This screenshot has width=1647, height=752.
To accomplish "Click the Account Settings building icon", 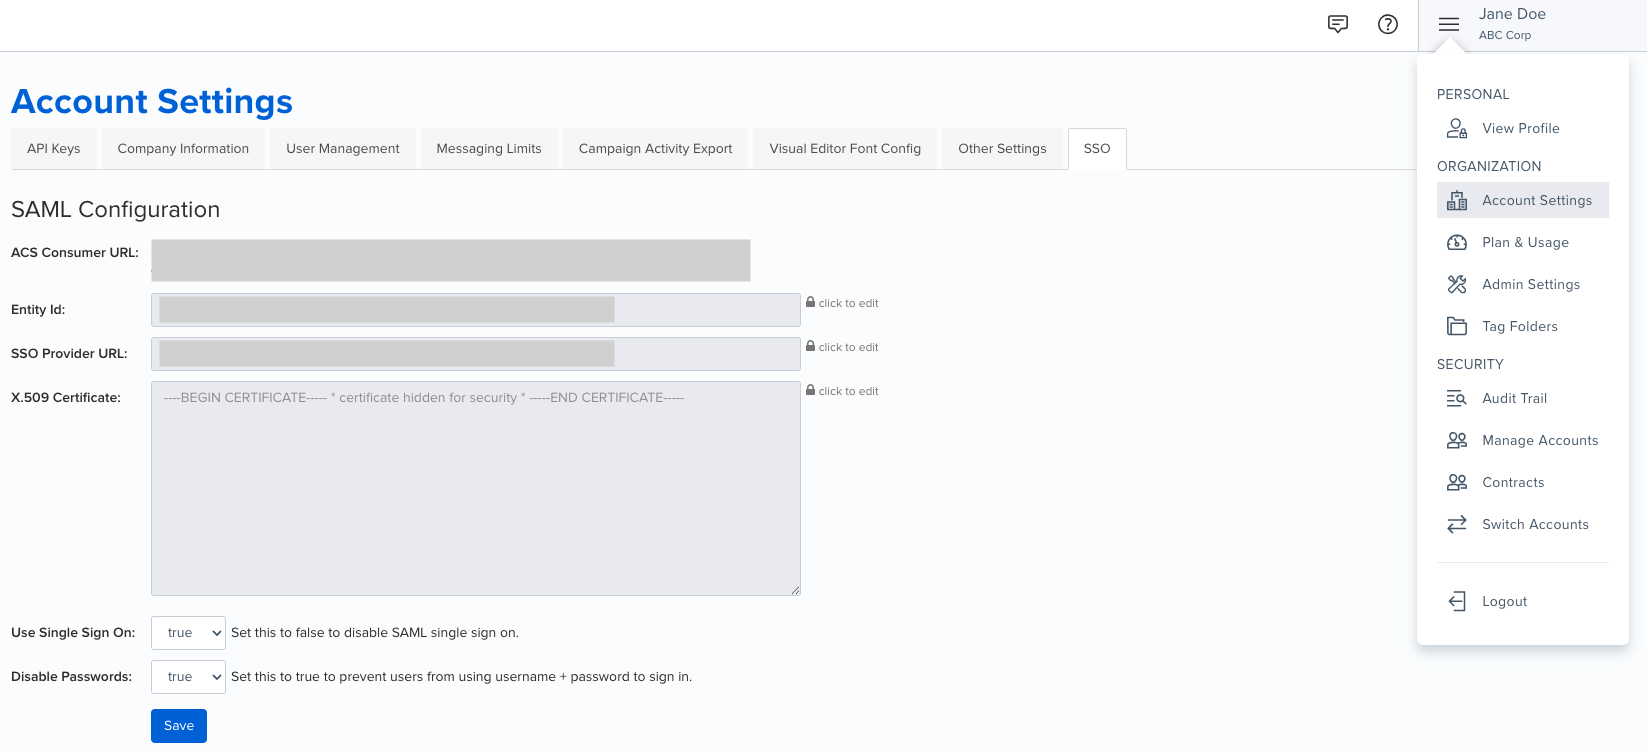I will [x=1457, y=200].
